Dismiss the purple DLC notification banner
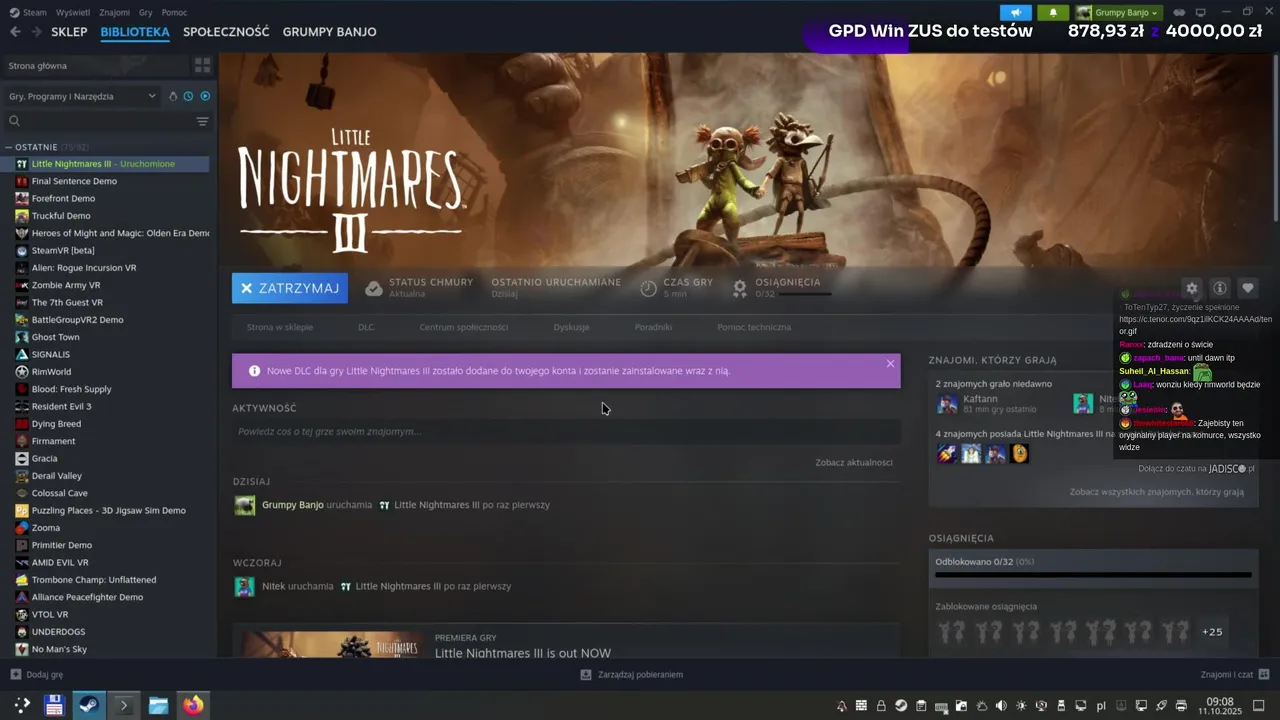The height and width of the screenshot is (720, 1280). [890, 364]
